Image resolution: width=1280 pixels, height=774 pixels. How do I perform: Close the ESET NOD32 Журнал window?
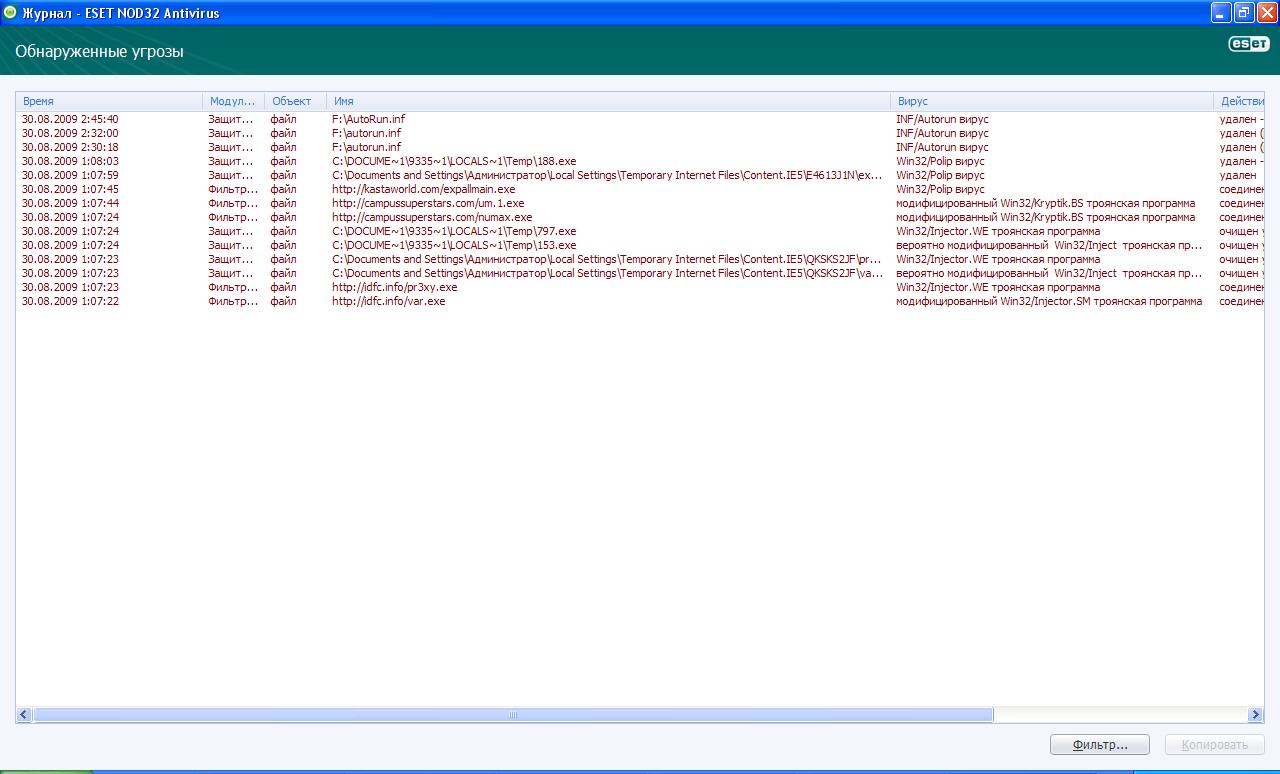point(1267,13)
